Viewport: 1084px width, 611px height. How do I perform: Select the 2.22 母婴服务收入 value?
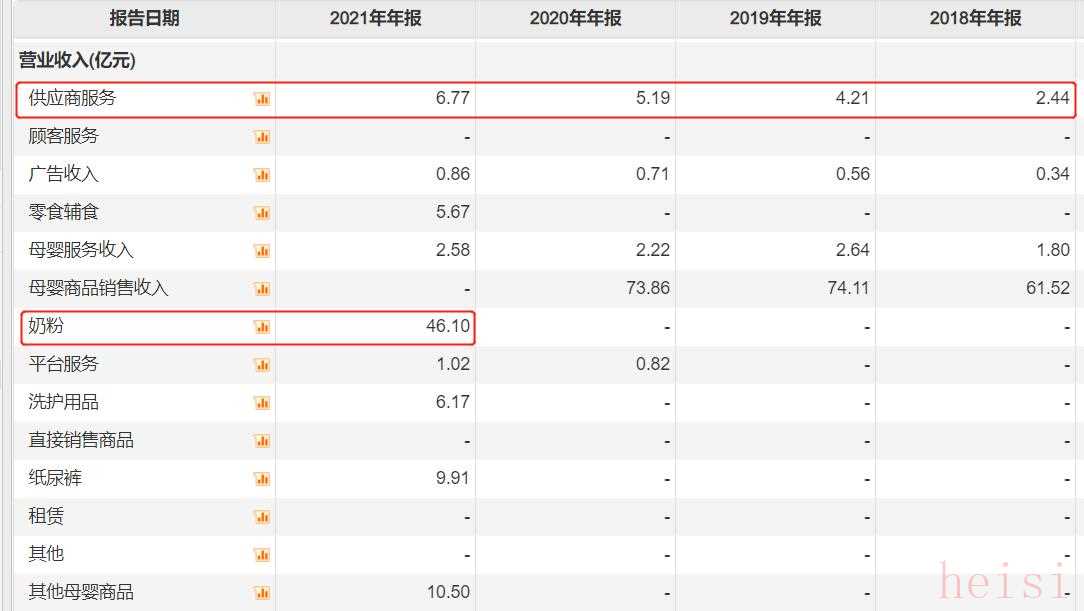click(653, 250)
